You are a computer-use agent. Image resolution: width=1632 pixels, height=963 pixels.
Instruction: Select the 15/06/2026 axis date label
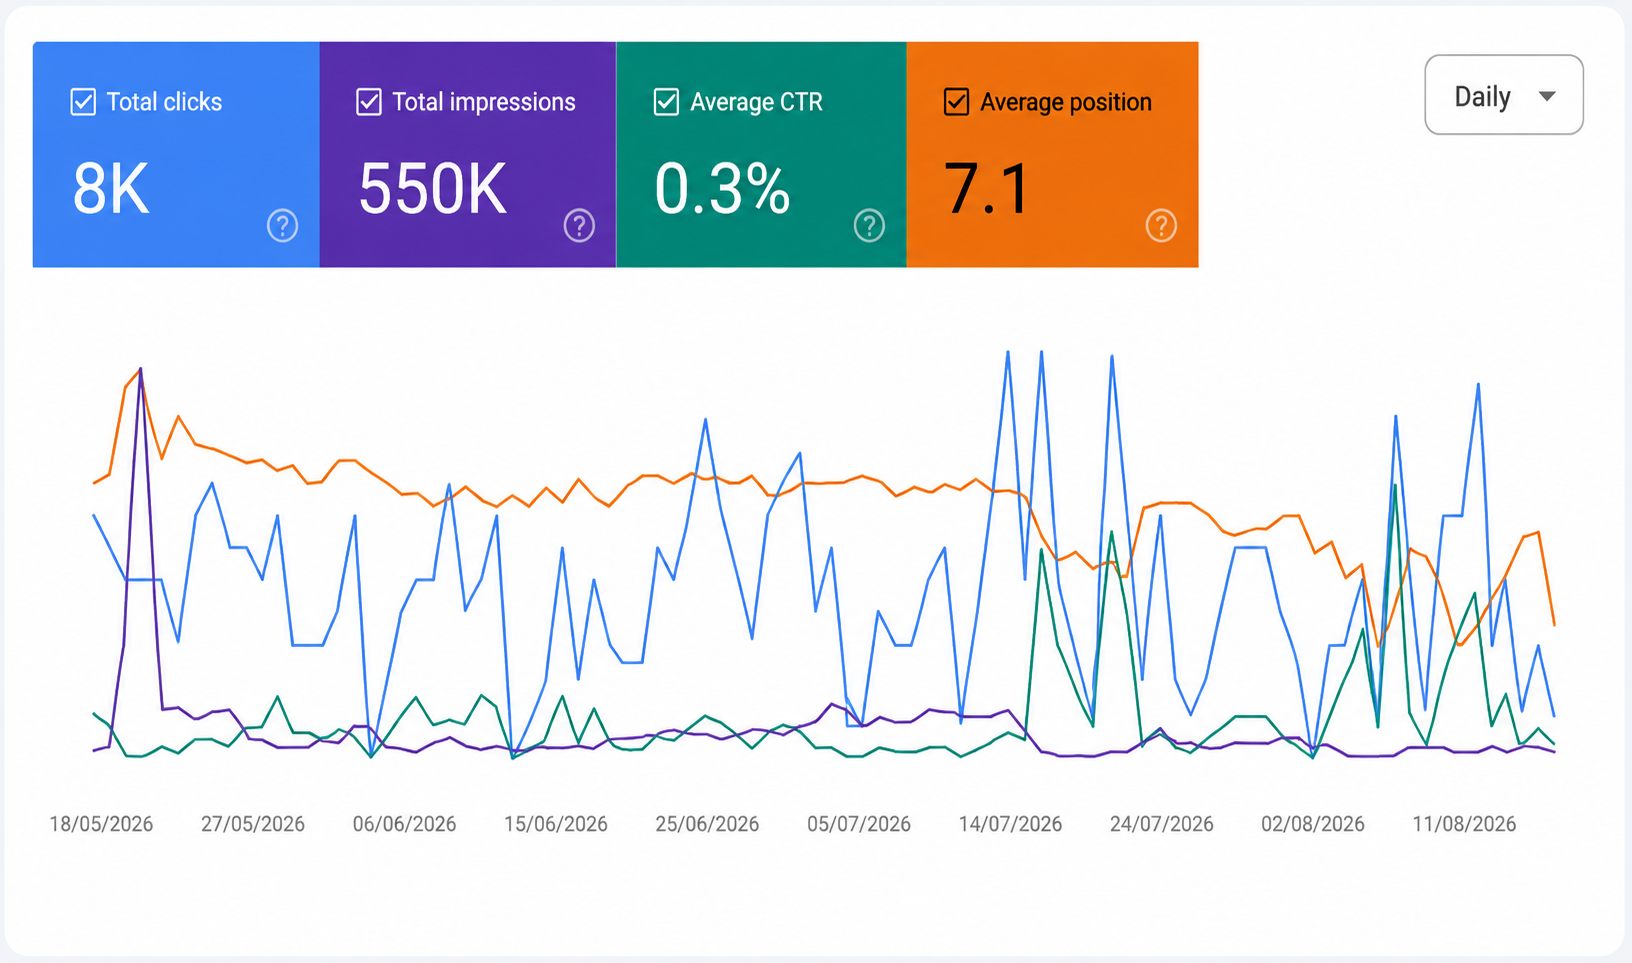coord(556,824)
